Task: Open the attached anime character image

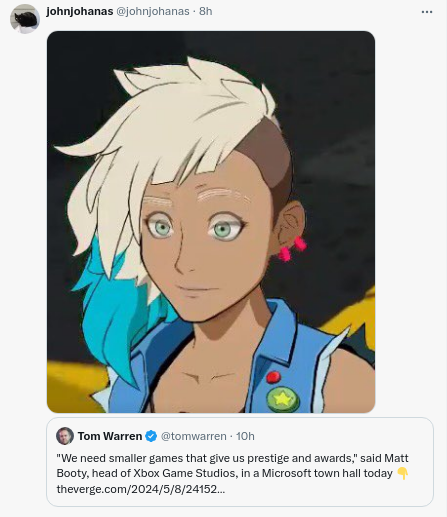Action: (211, 222)
